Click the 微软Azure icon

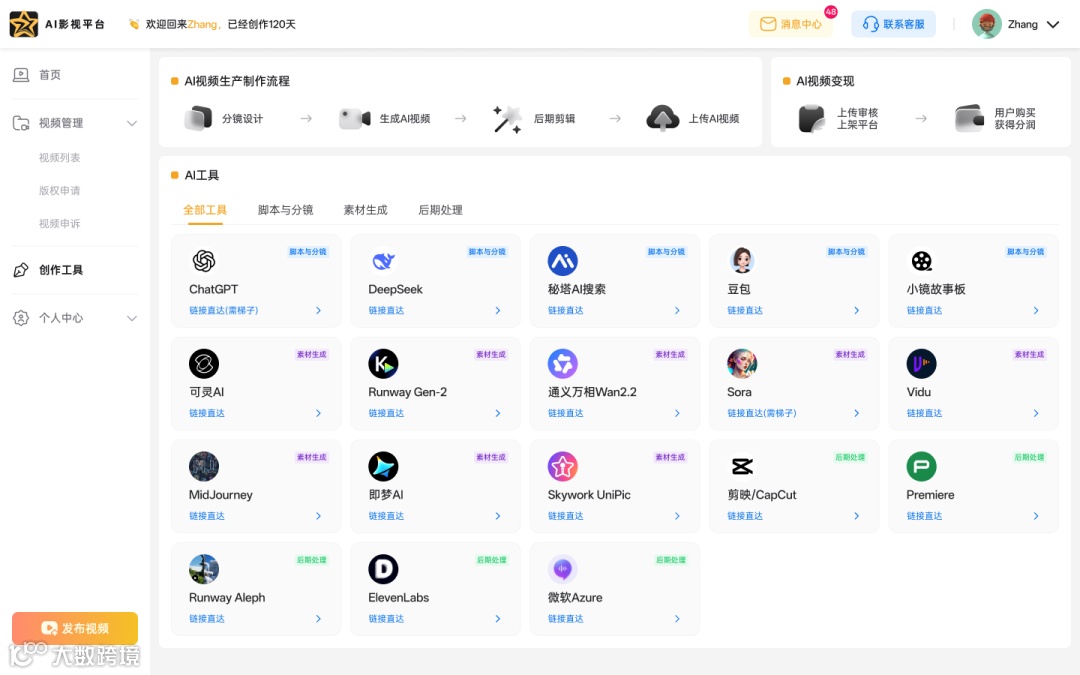tap(563, 569)
